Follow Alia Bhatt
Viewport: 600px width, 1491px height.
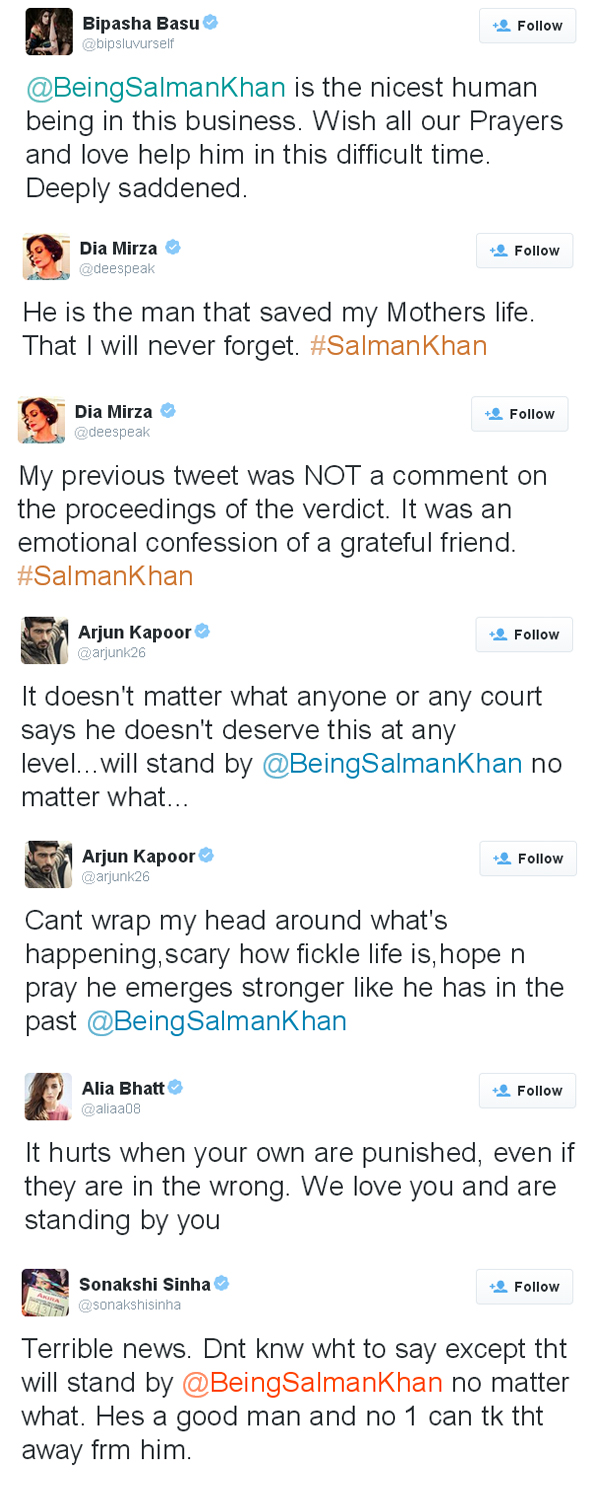pos(527,1091)
